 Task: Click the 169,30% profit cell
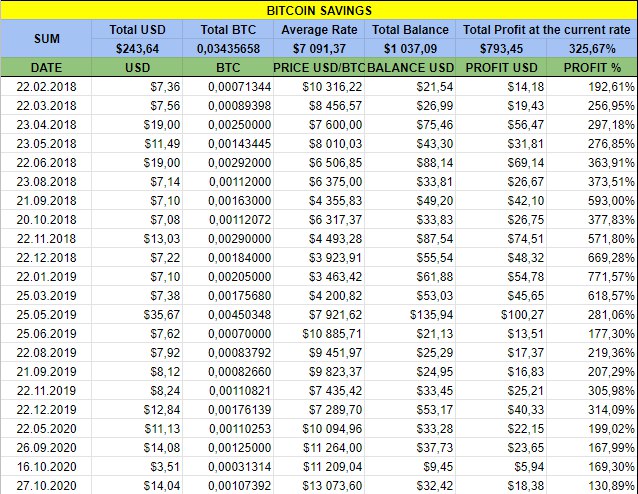pyautogui.click(x=592, y=466)
